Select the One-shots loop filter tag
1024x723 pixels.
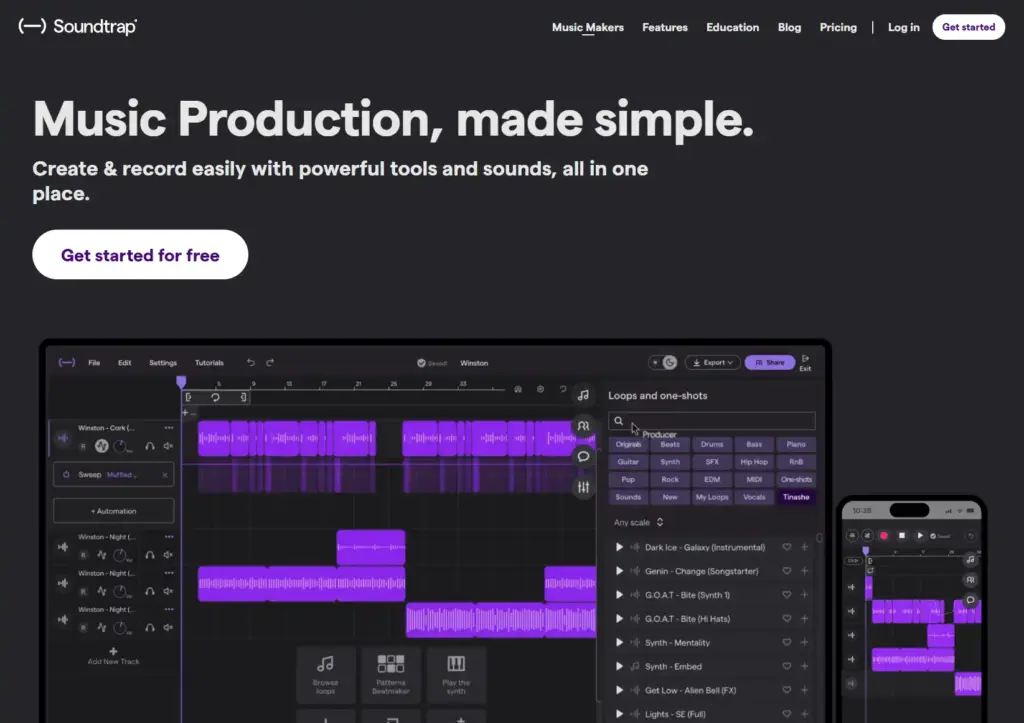point(796,479)
